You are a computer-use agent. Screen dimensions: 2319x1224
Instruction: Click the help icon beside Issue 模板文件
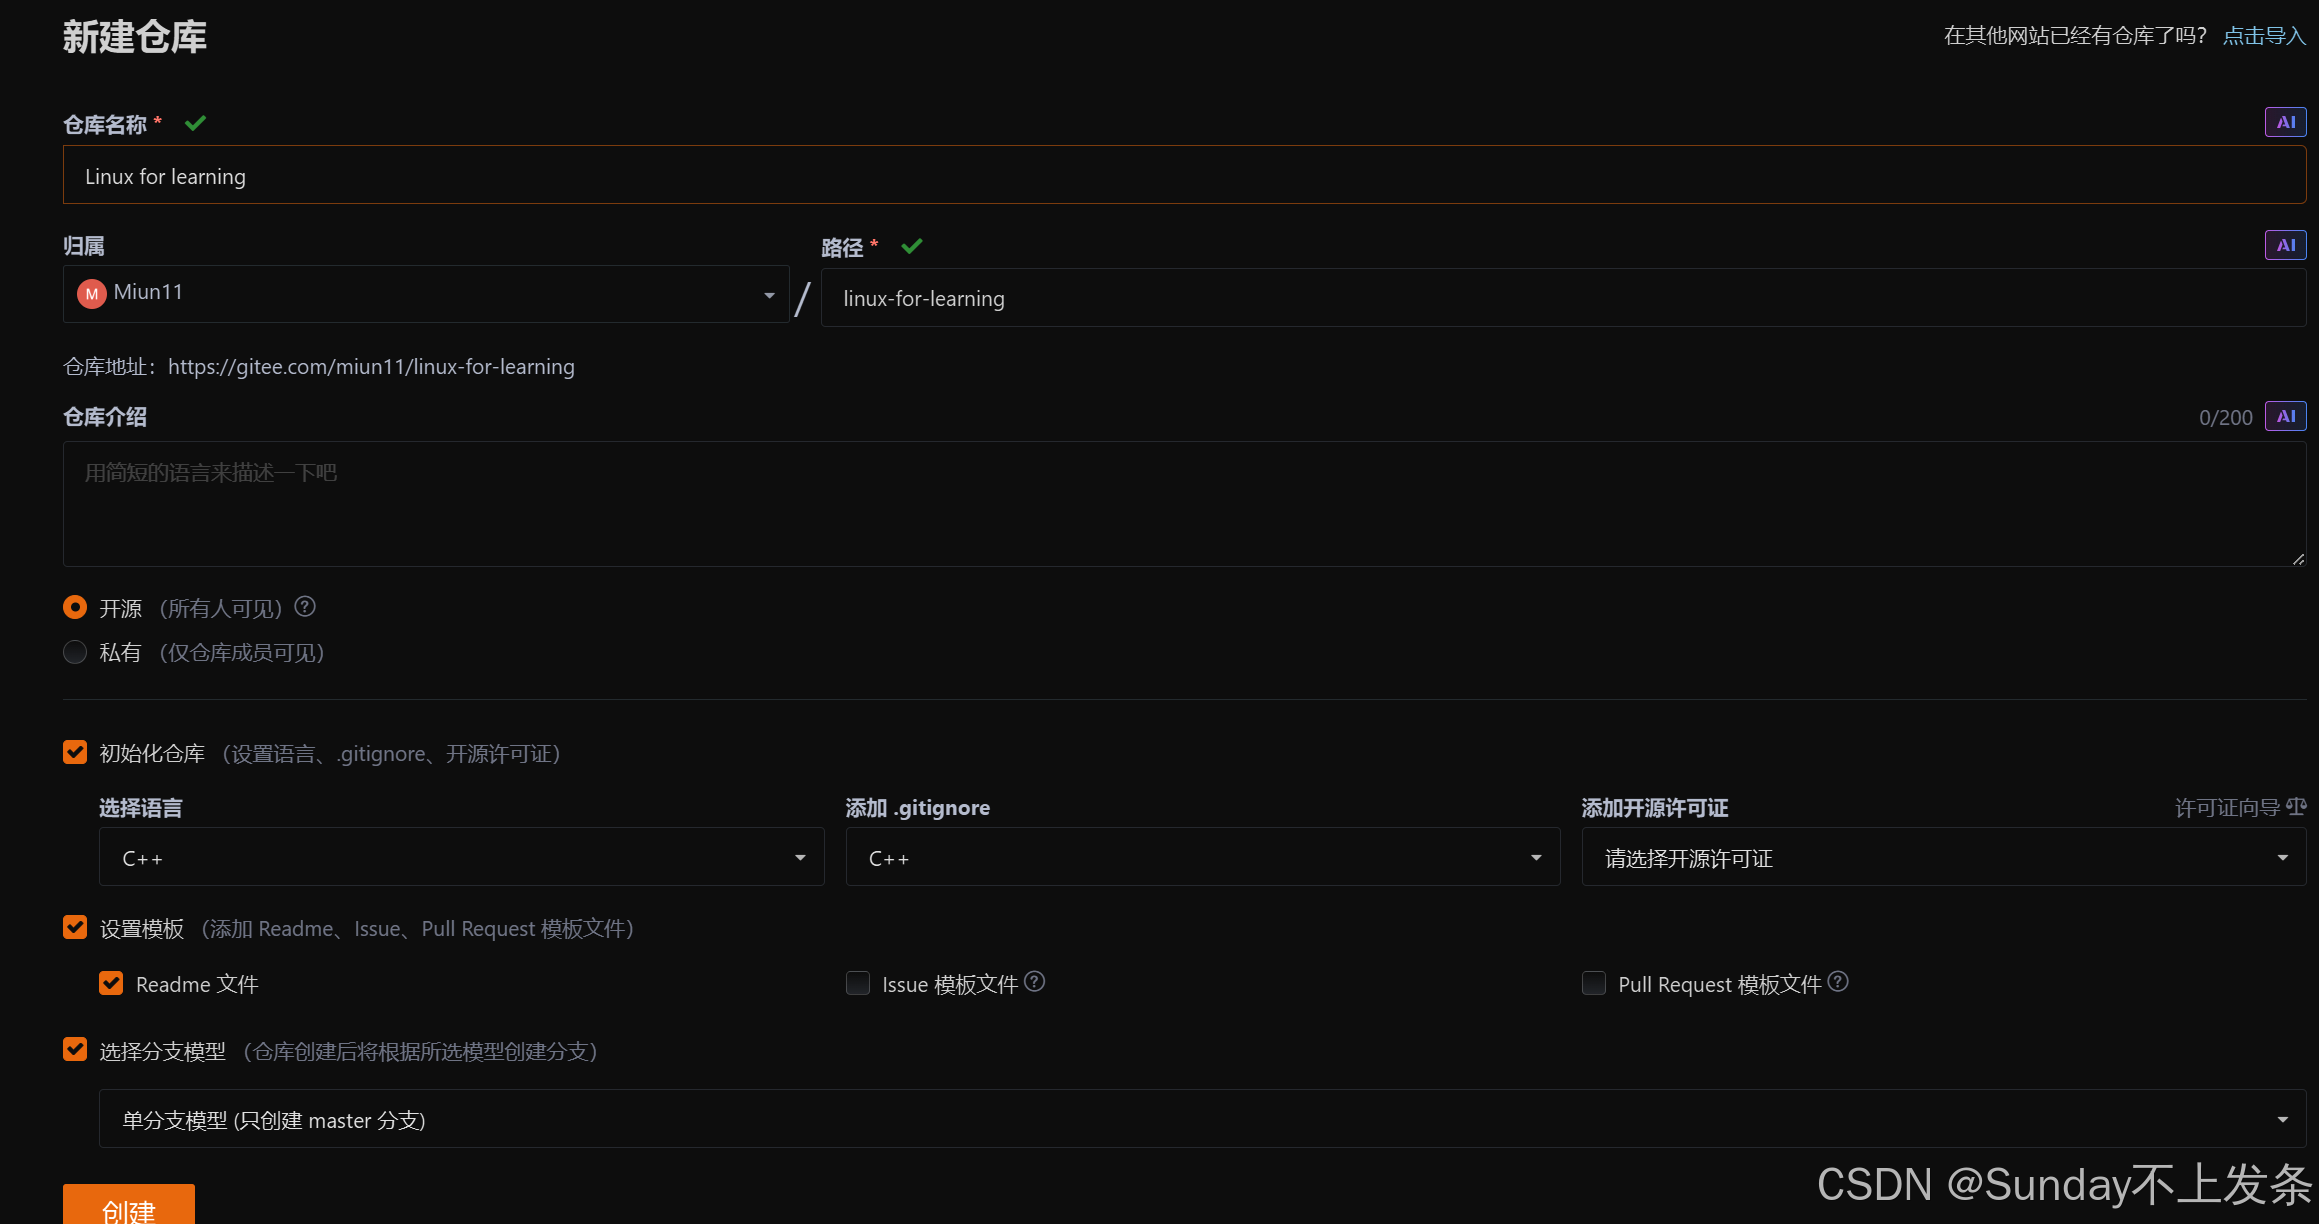(x=1035, y=982)
